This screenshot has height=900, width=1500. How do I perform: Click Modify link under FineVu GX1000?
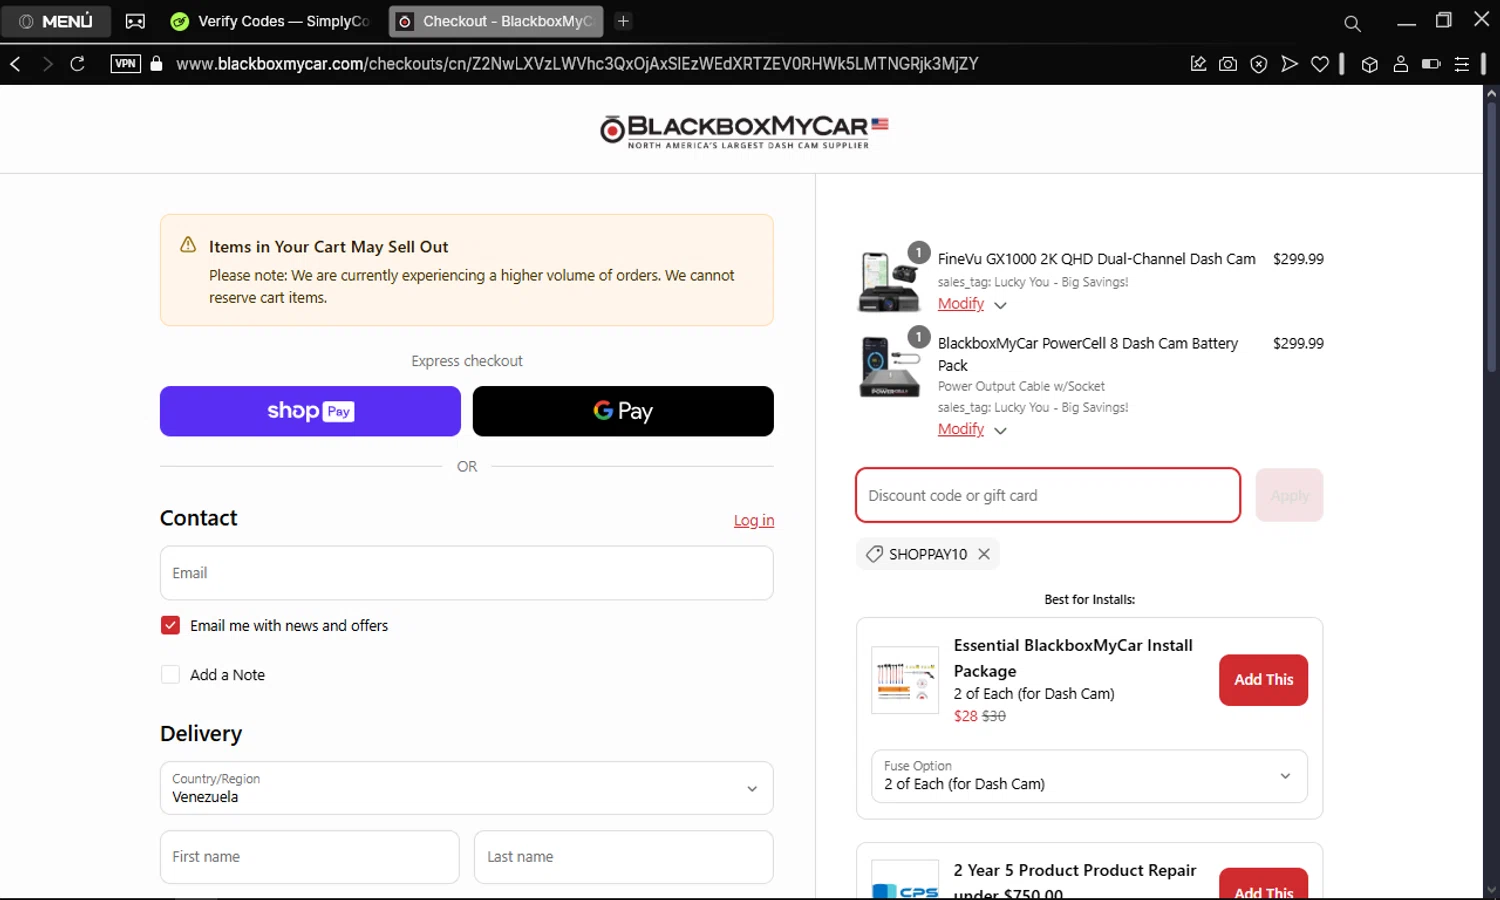point(961,303)
